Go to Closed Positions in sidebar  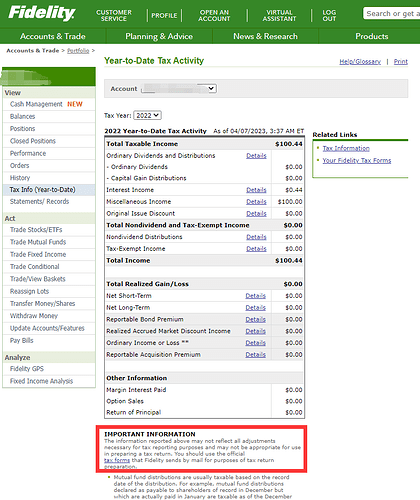click(33, 141)
